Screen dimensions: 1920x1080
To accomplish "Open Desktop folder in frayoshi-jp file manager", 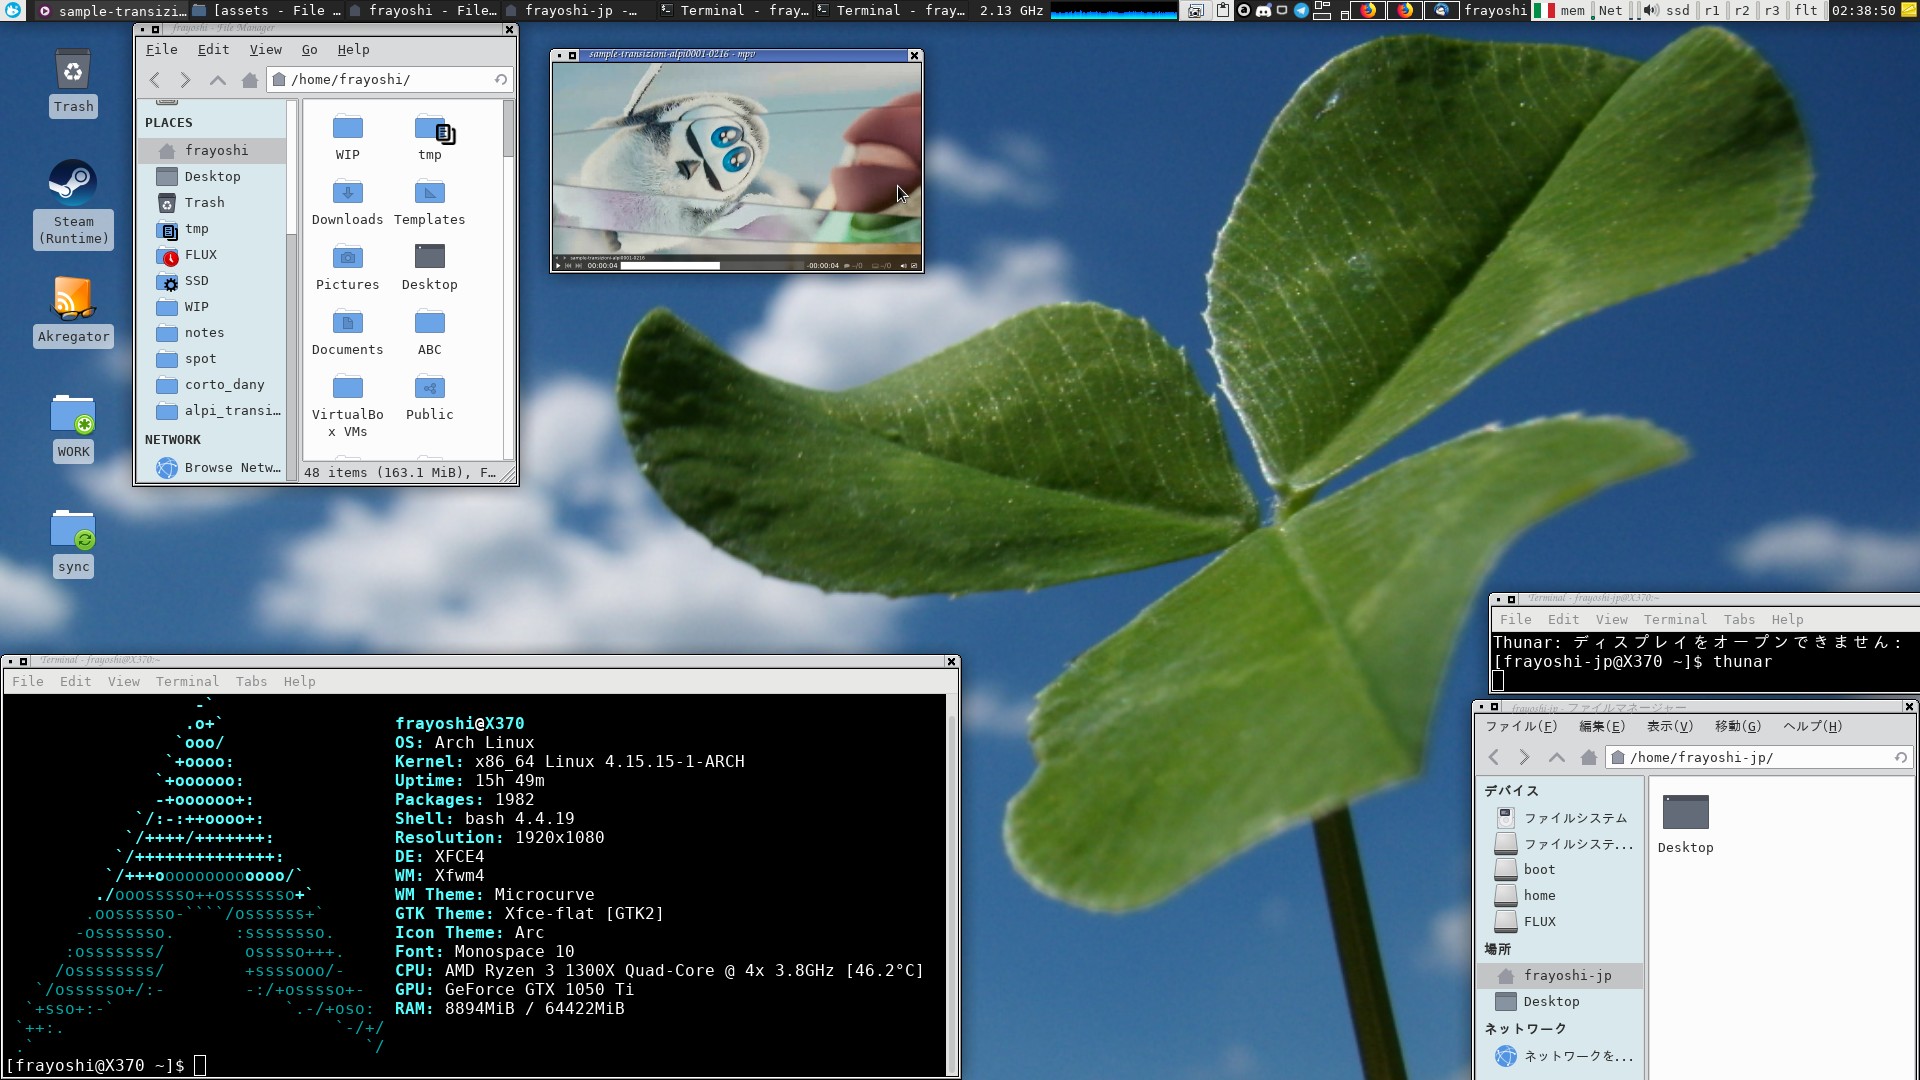I will (1685, 824).
